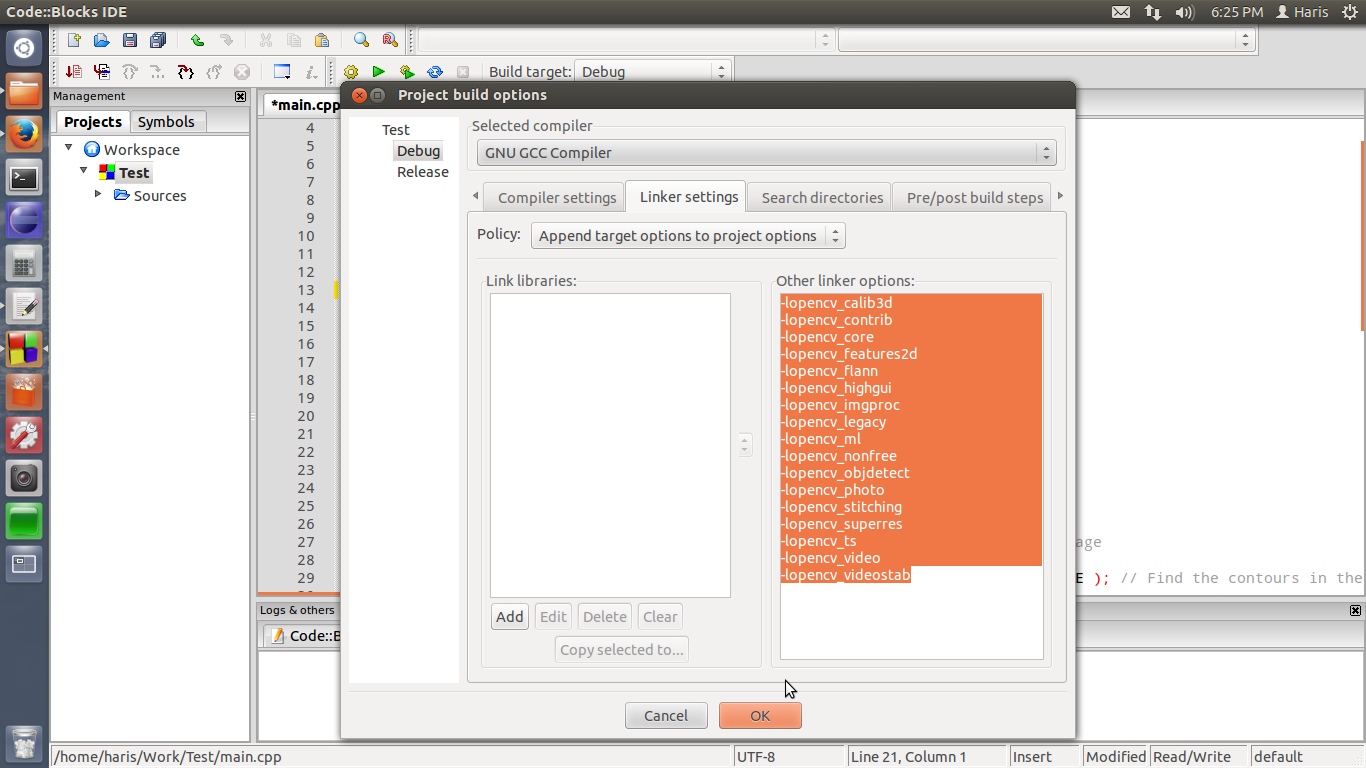This screenshot has width=1366, height=768.
Task: Expand the Sources folder in the tree
Action: point(98,194)
